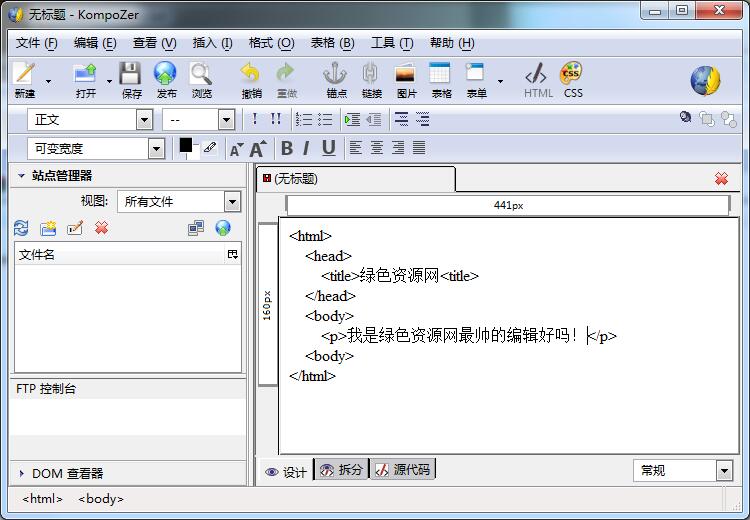This screenshot has width=750, height=520.
Task: Preview page with the Browse icon
Action: (x=201, y=74)
